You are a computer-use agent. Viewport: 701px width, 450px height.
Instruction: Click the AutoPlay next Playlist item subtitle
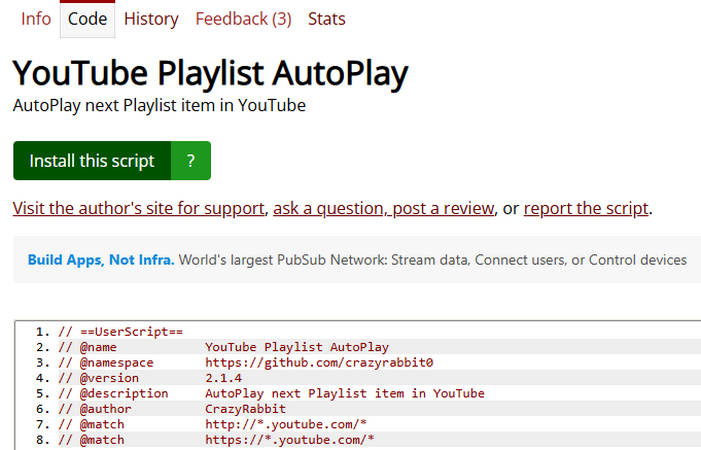[159, 105]
